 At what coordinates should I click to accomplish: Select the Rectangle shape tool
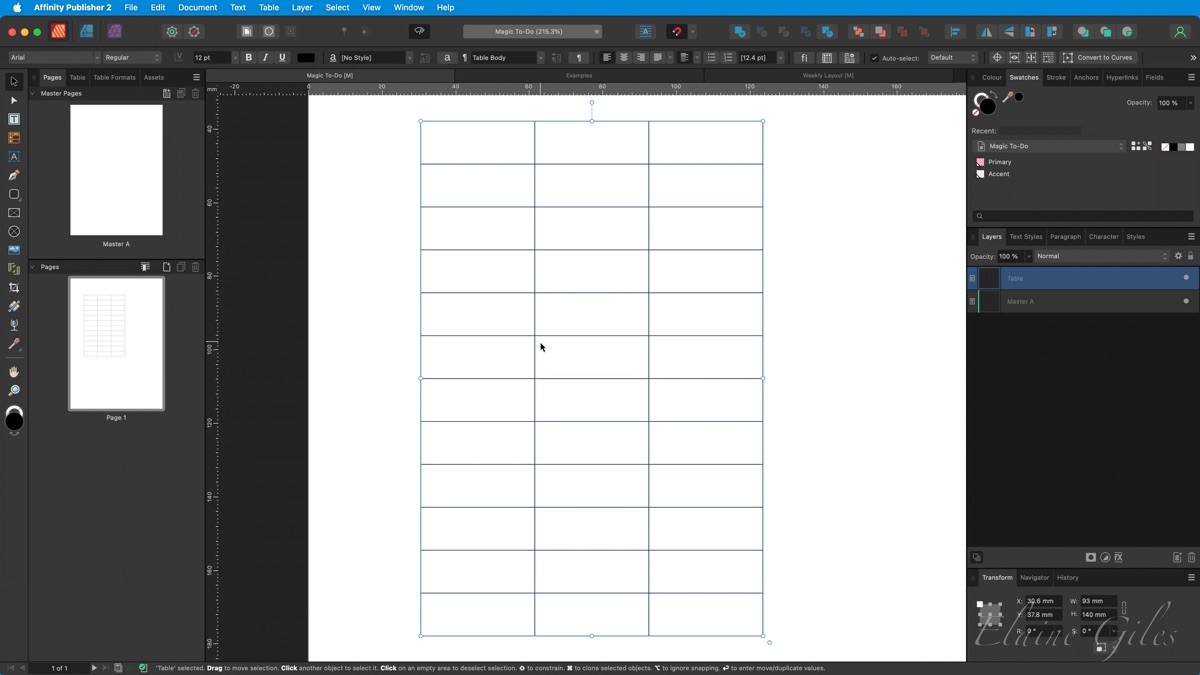pyautogui.click(x=14, y=194)
